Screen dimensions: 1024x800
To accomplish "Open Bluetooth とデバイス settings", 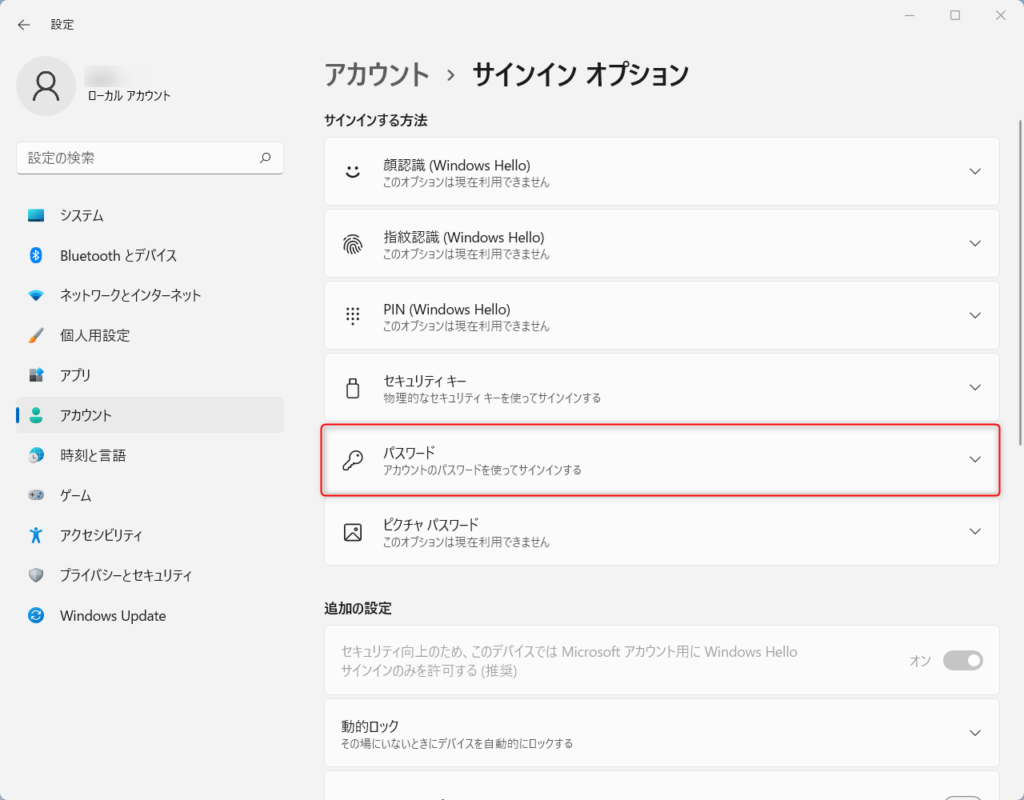I will [x=150, y=255].
